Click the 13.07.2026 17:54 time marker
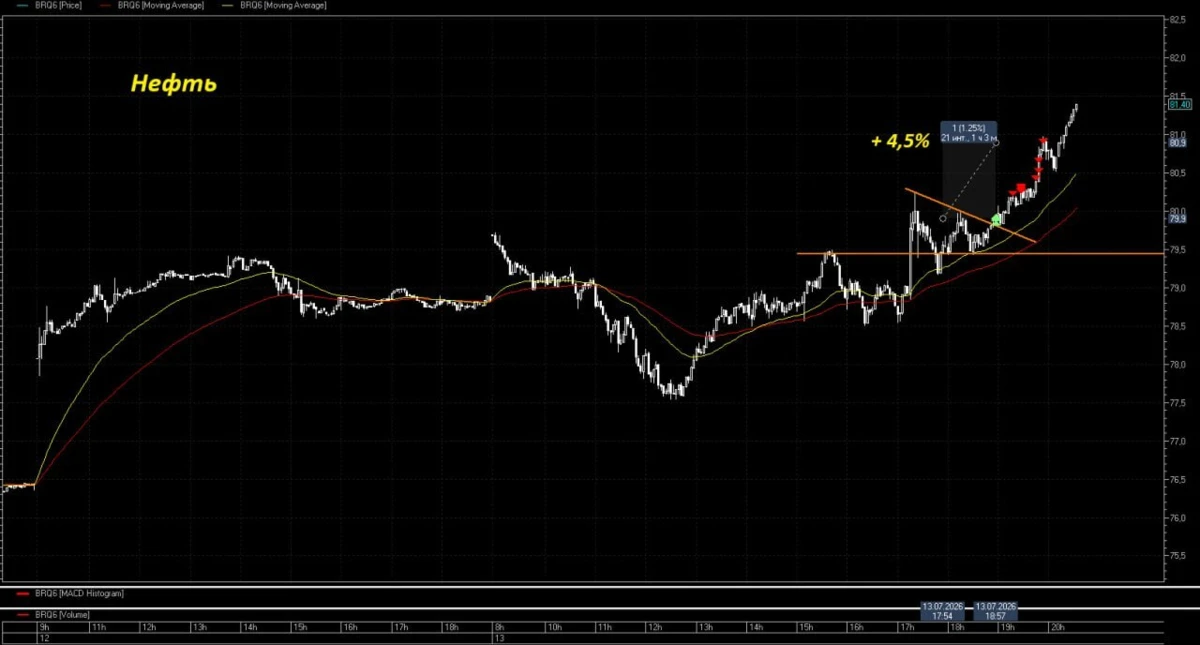Image resolution: width=1200 pixels, height=645 pixels. (x=942, y=611)
